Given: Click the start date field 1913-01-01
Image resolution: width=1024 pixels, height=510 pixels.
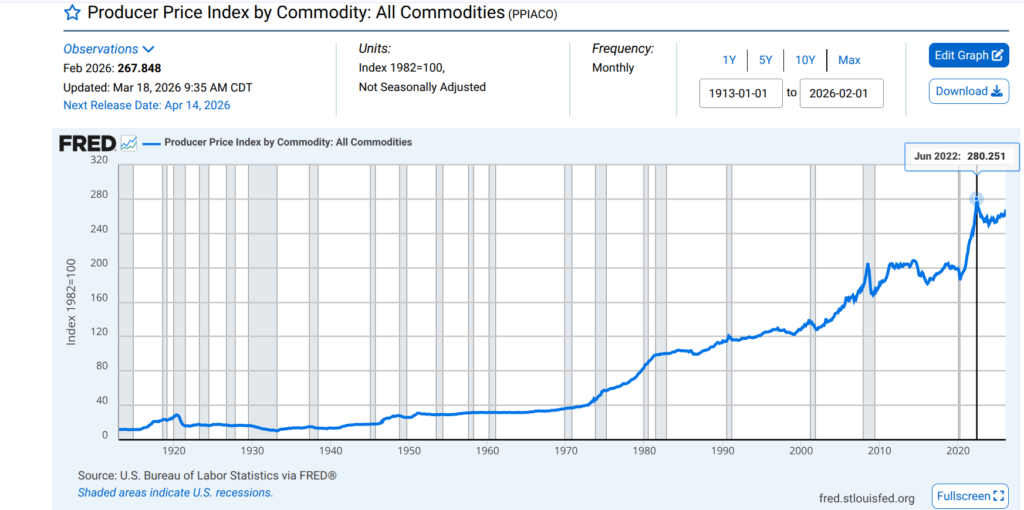Looking at the screenshot, I should coord(741,93).
